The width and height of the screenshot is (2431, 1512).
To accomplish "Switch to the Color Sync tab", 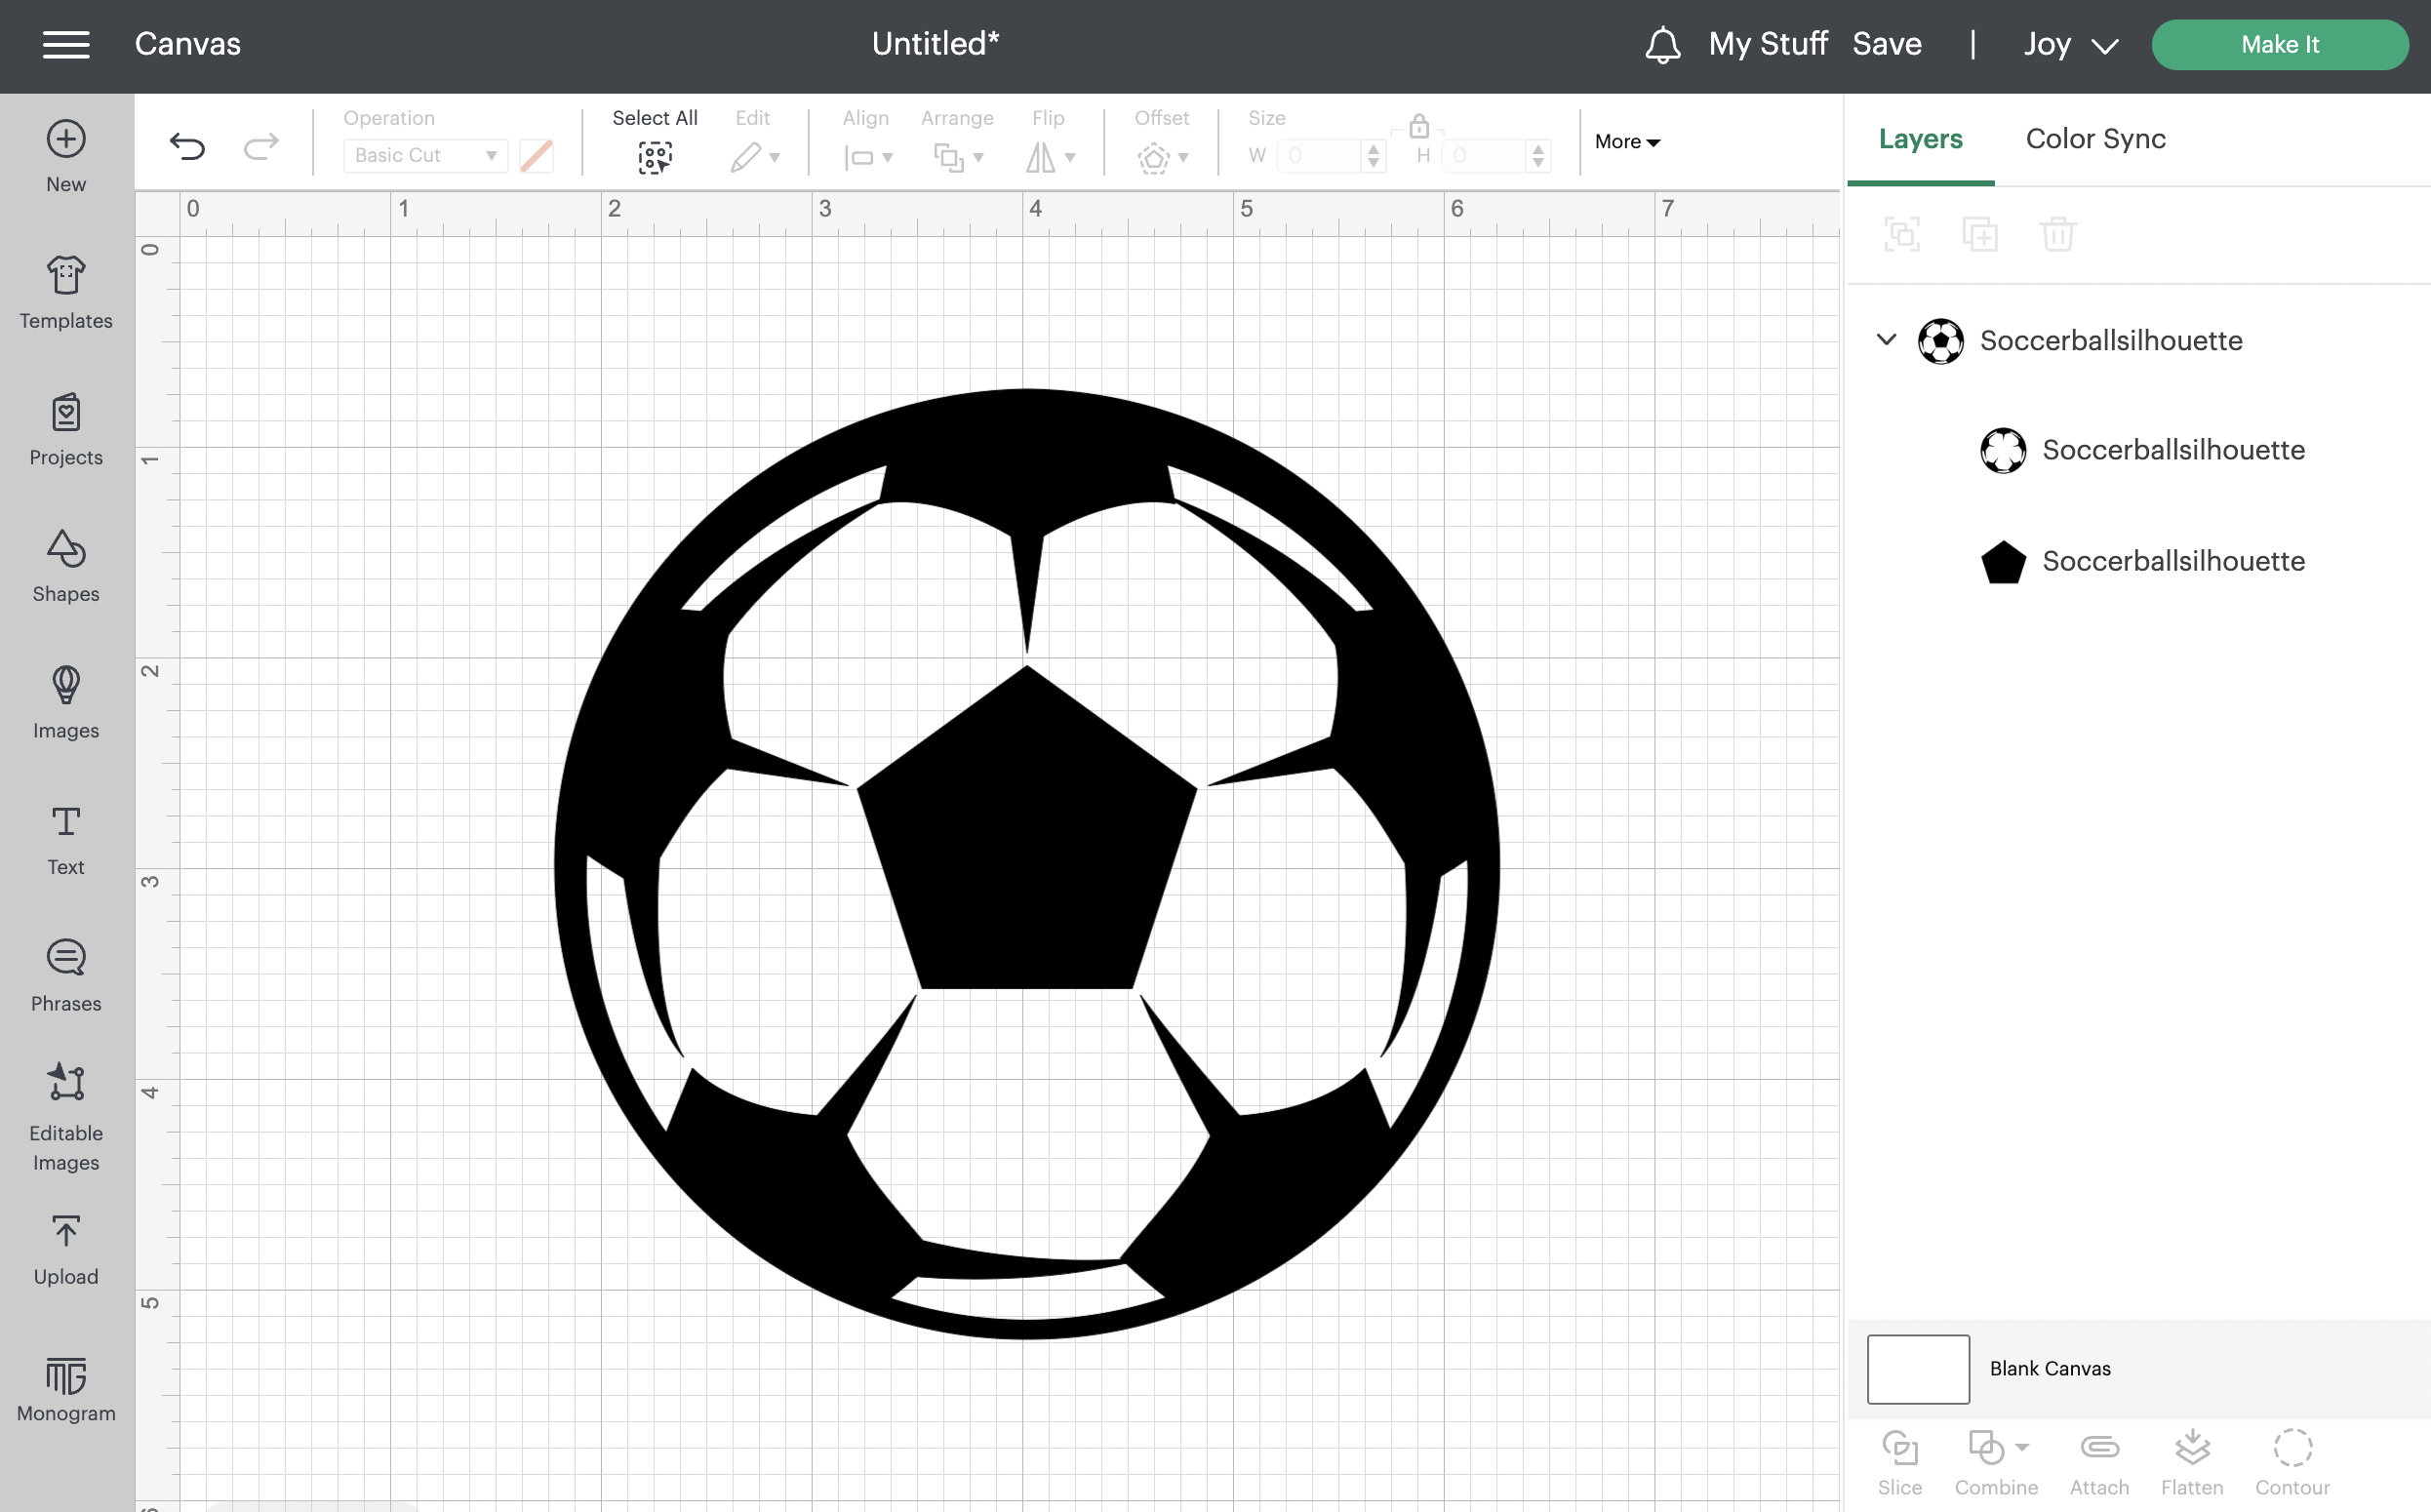I will pos(2094,139).
